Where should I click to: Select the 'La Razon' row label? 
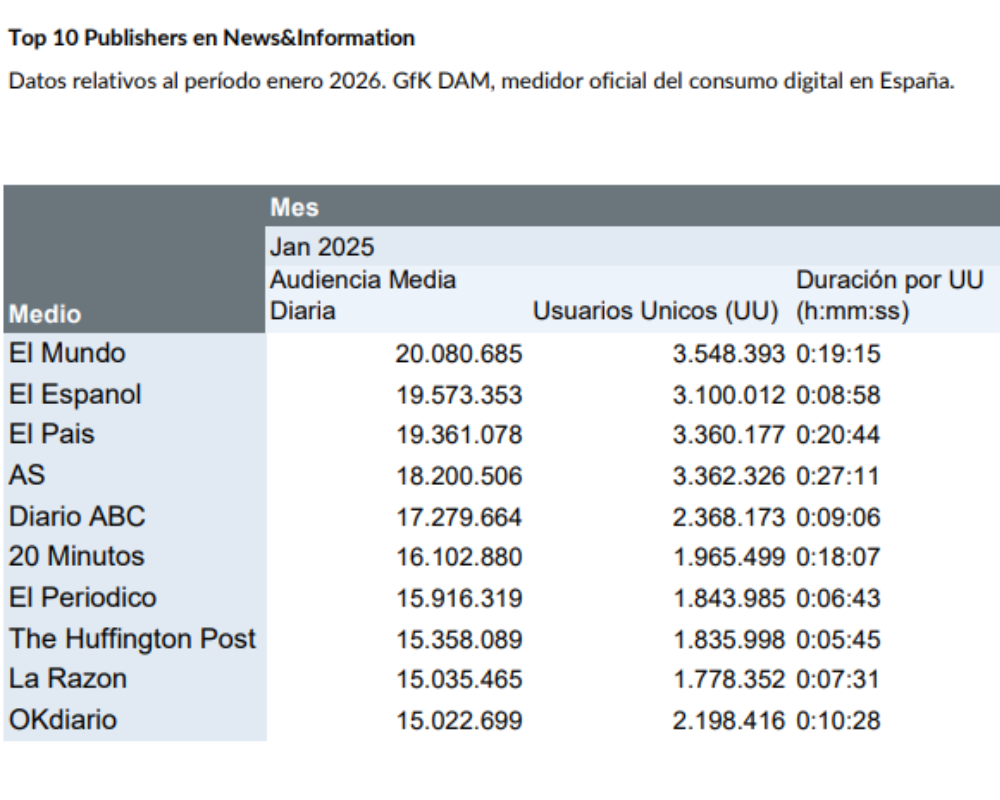(68, 679)
